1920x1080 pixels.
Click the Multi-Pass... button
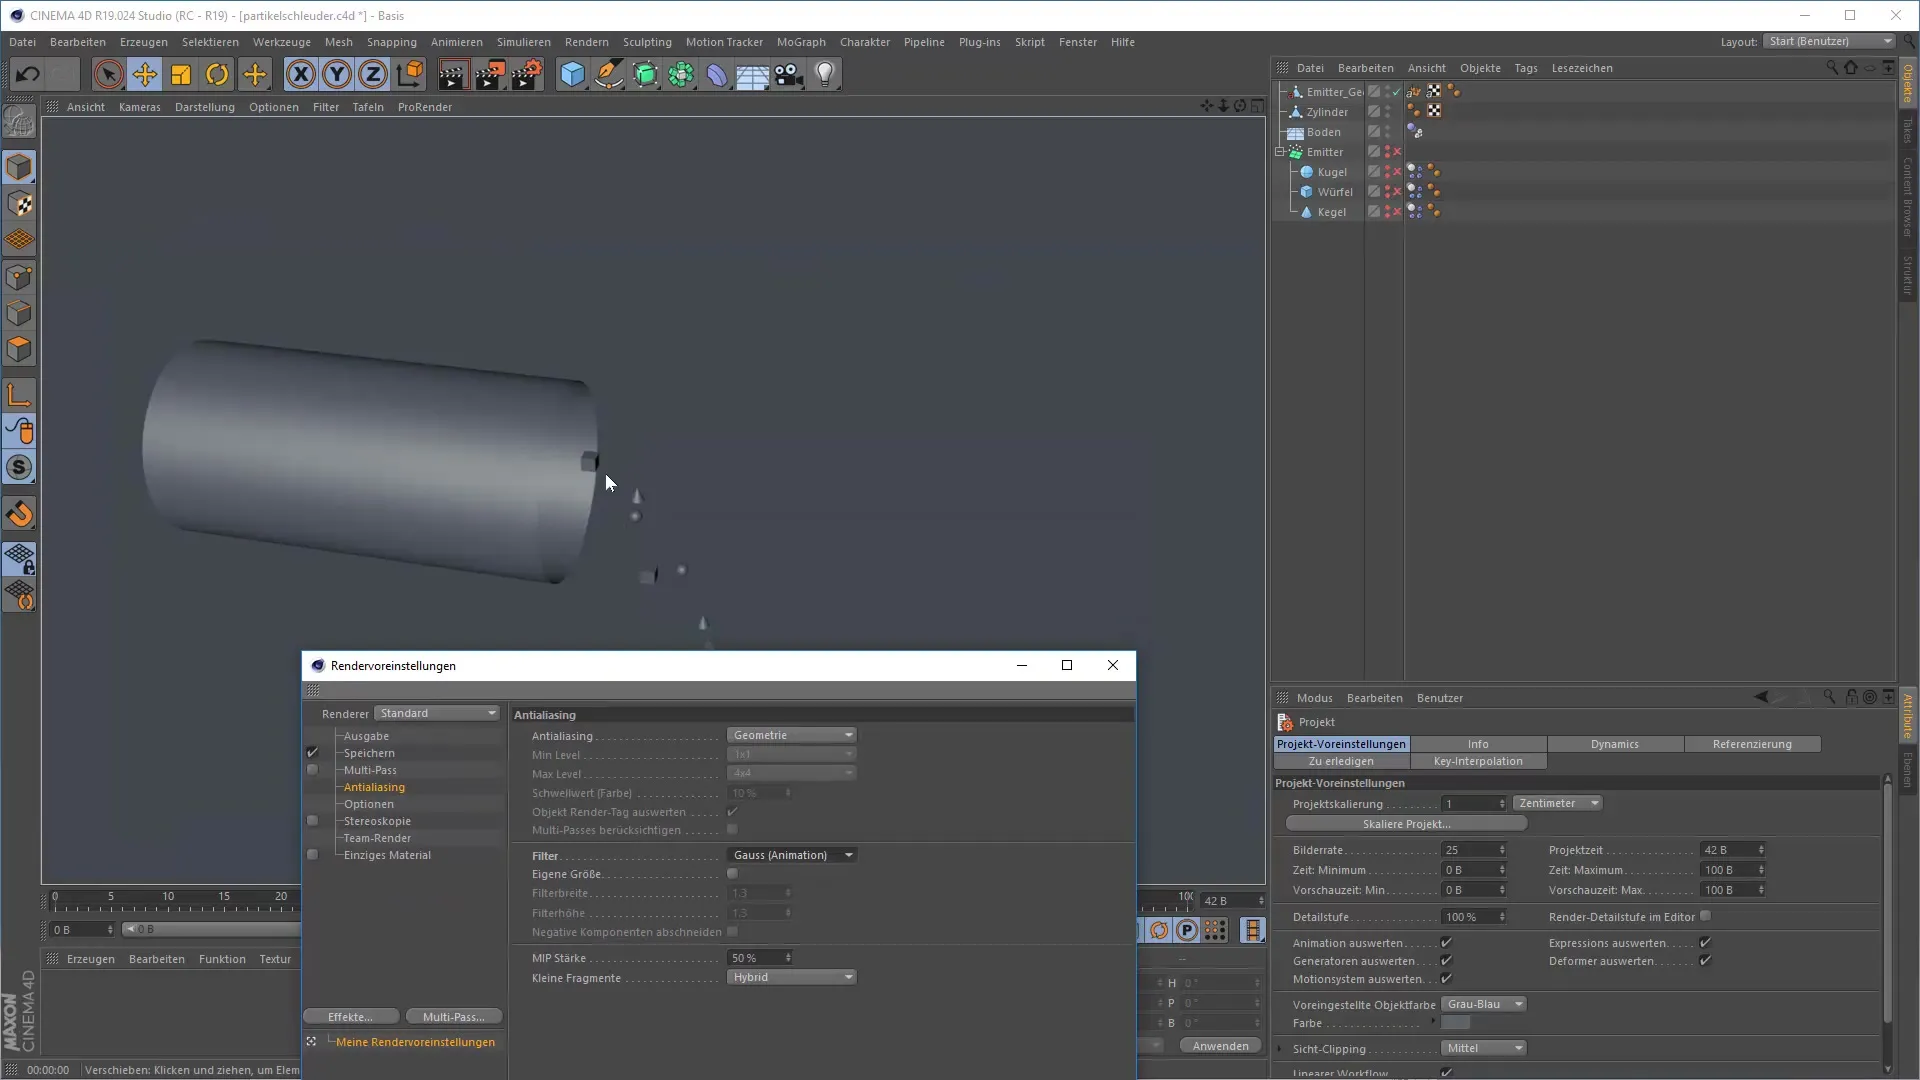pos(453,1017)
